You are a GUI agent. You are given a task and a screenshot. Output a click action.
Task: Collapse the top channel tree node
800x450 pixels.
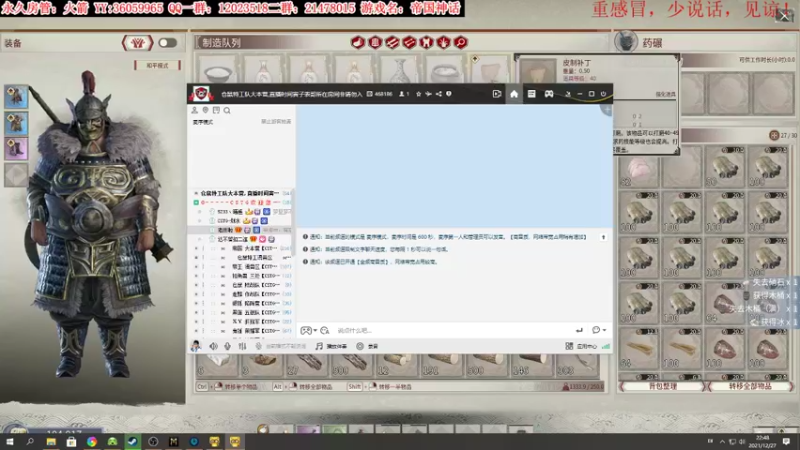[x=196, y=193]
